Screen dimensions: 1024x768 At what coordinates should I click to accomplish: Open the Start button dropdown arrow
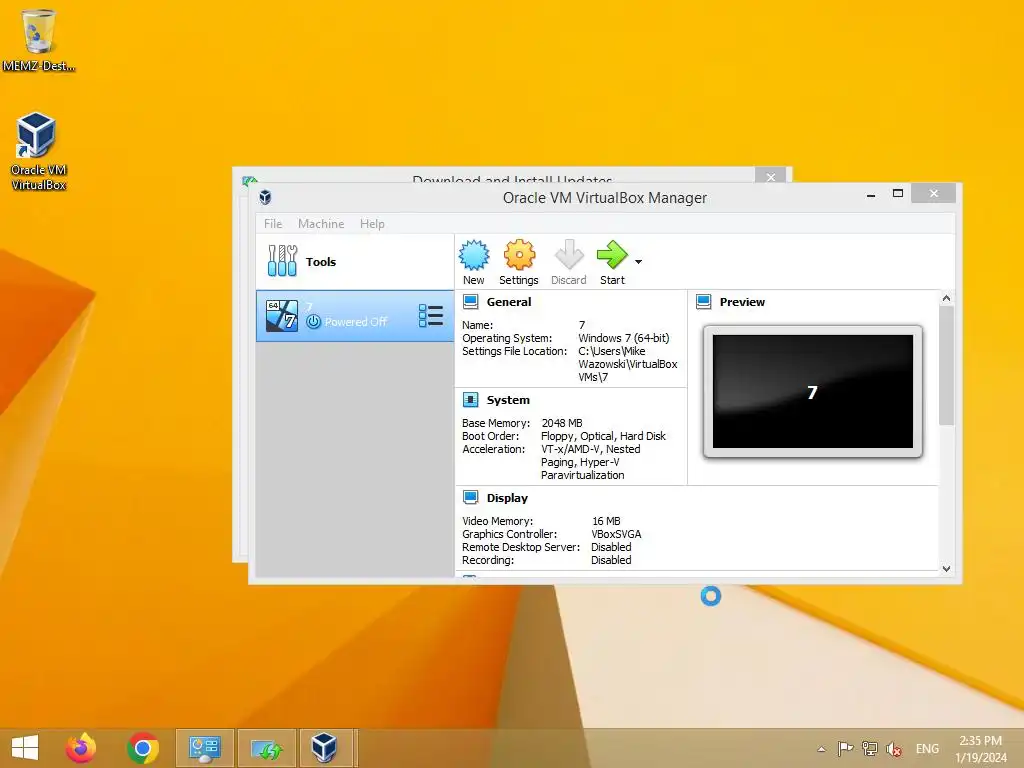[x=639, y=262]
